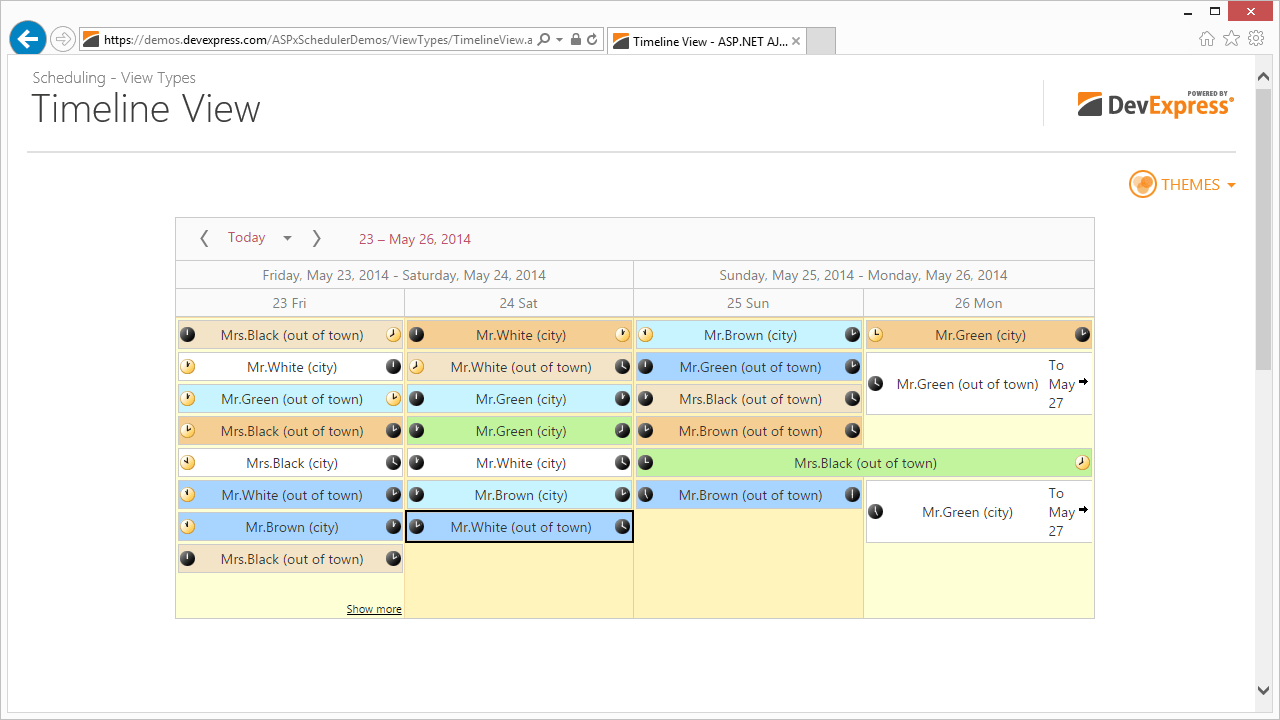Select Friday's Mr.White (out of town) appointment
1280x720 pixels.
[291, 495]
